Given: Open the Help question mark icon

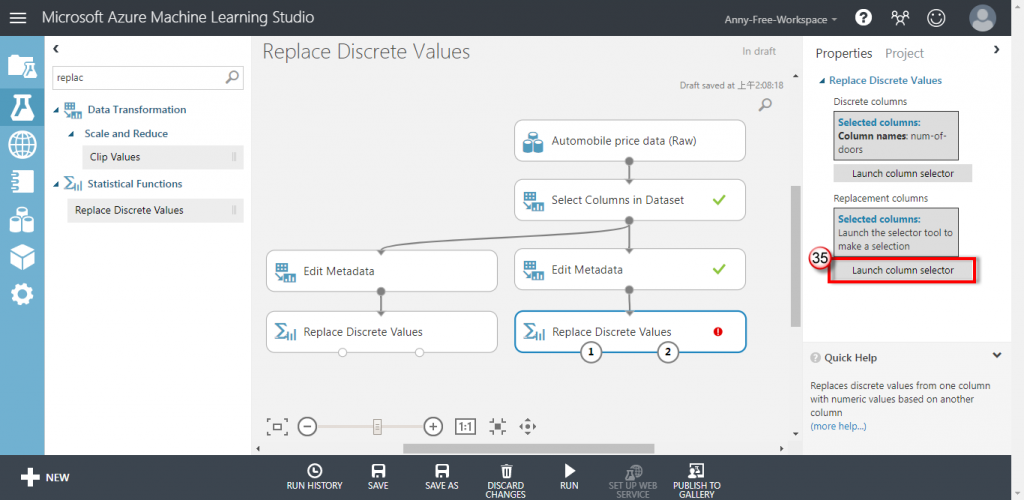Looking at the screenshot, I should pos(863,18).
